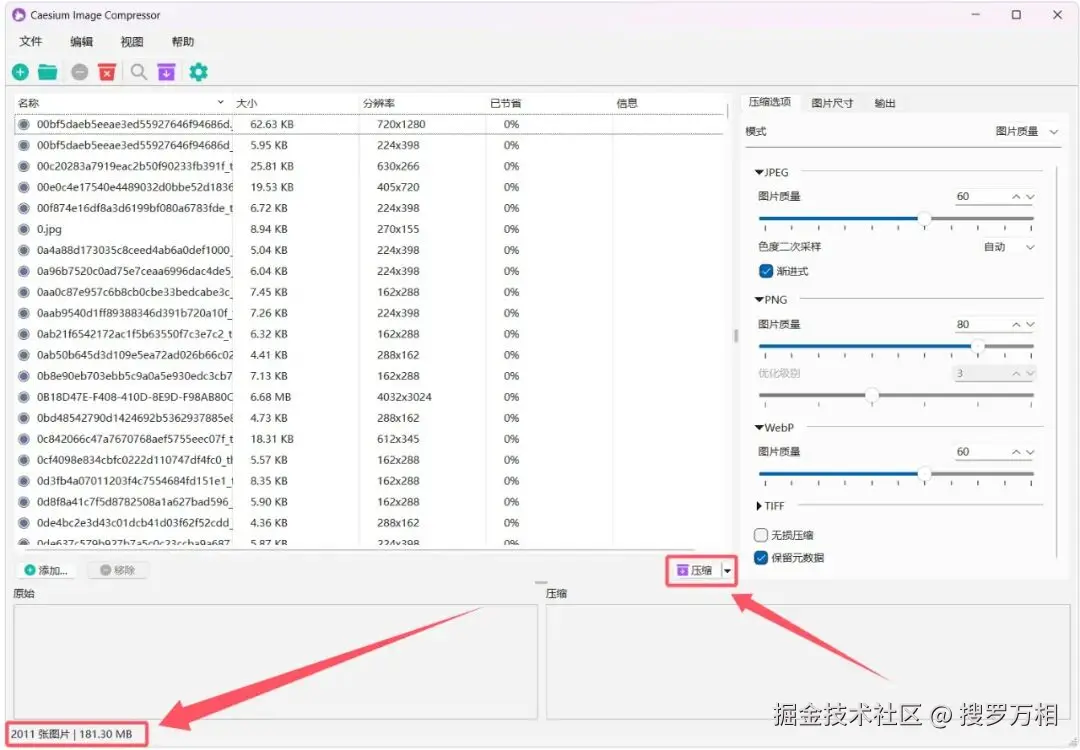Toggle the 无损压缩 checkbox

761,535
